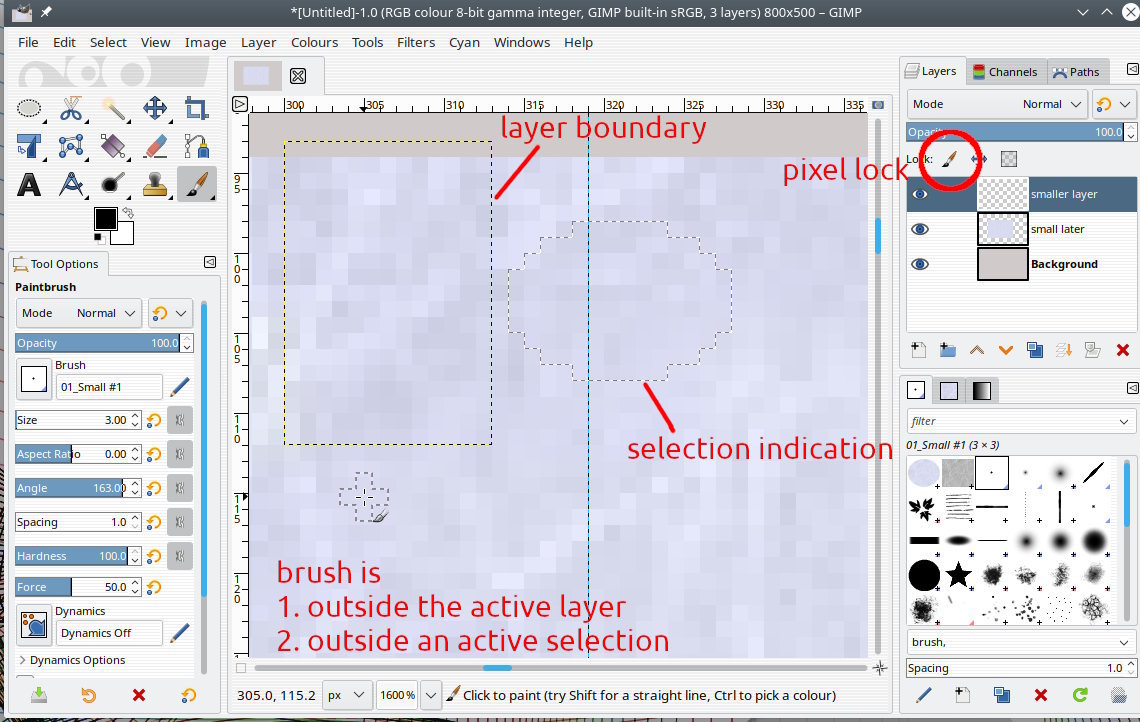Hide the smaller layer eye icon
Screen dimensions: 1140x722
pyautogui.click(x=920, y=194)
